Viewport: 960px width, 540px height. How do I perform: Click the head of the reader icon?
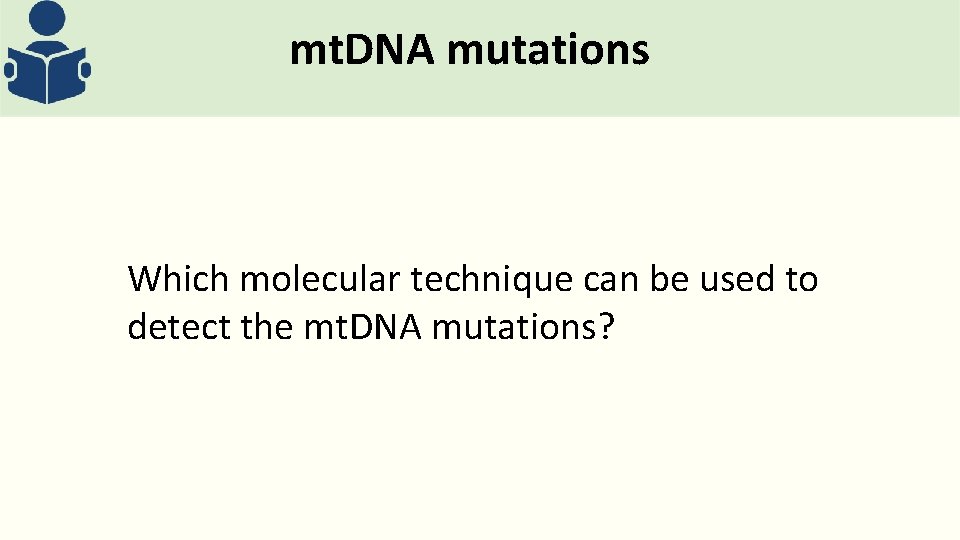(x=47, y=20)
